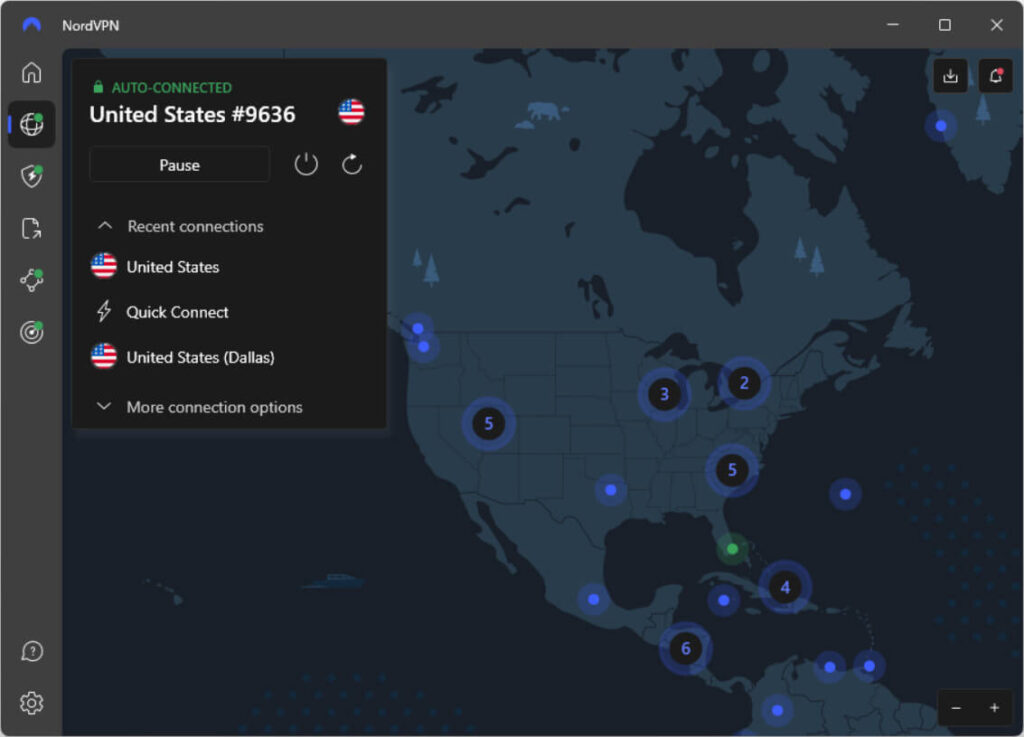Viewport: 1024px width, 737px height.
Task: Click the Bermuda server dot in Atlantic
Action: tap(845, 494)
